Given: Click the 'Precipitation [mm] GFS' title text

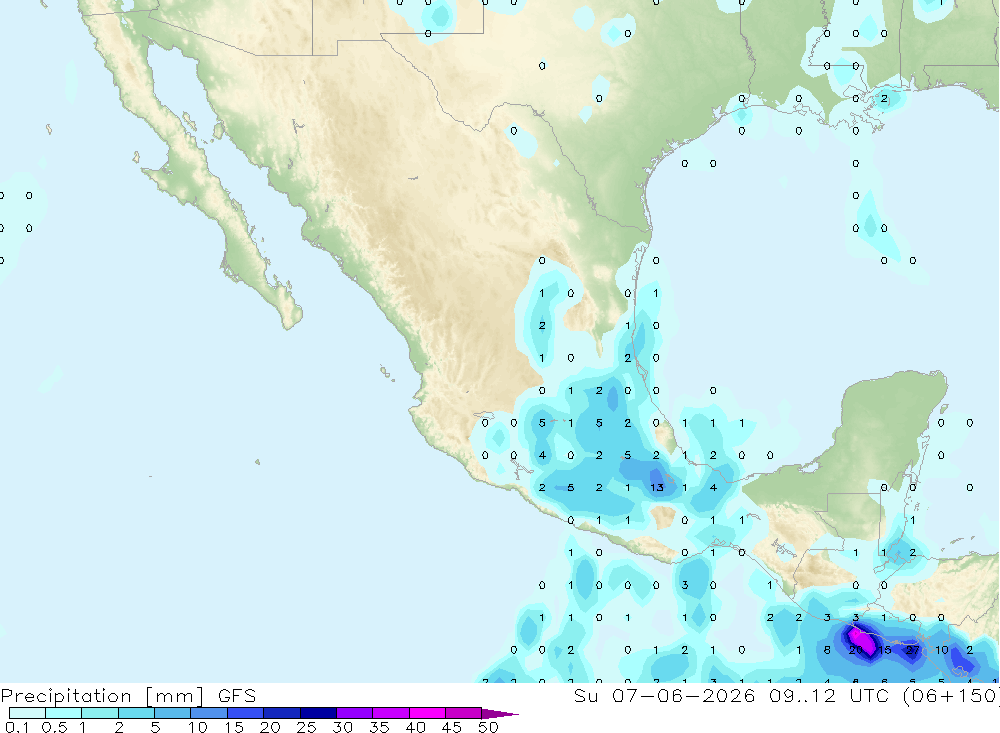Looking at the screenshot, I should [x=128, y=696].
